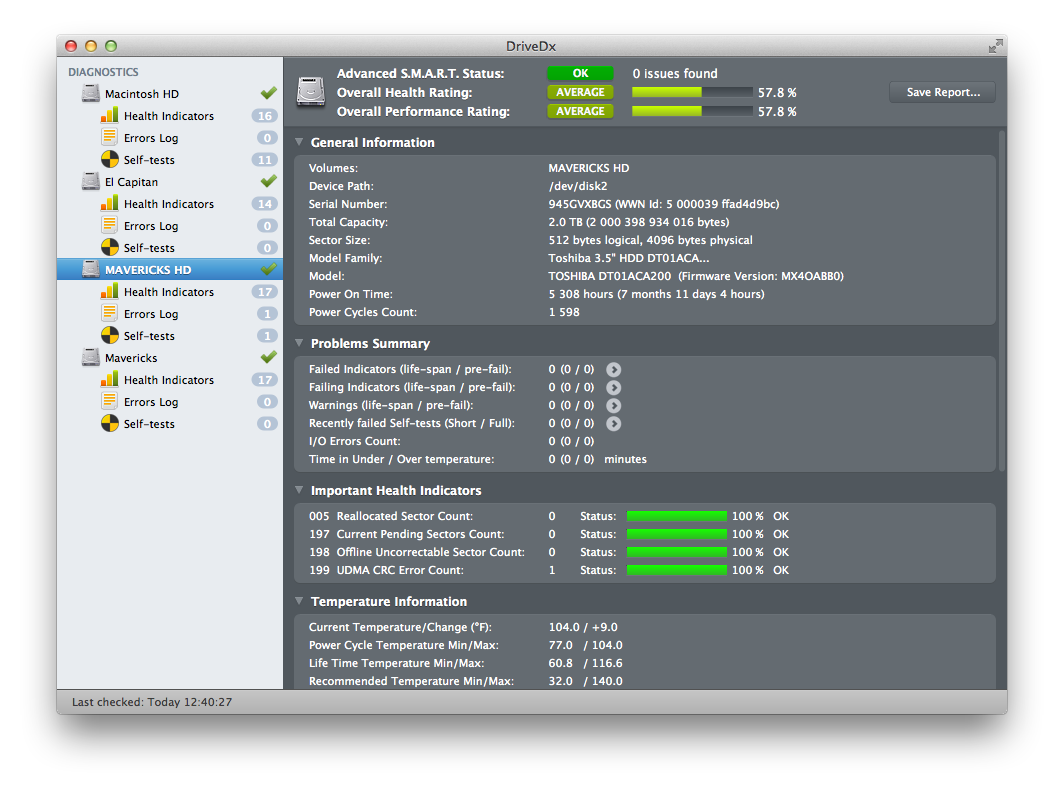This screenshot has width=1064, height=793.
Task: Click arrow button next to Failing Indicators
Action: click(x=613, y=387)
